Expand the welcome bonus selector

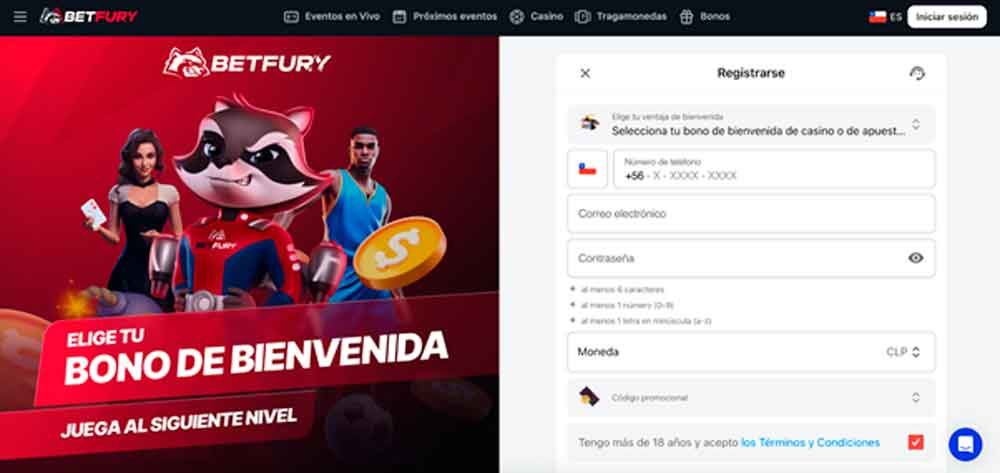click(x=751, y=124)
